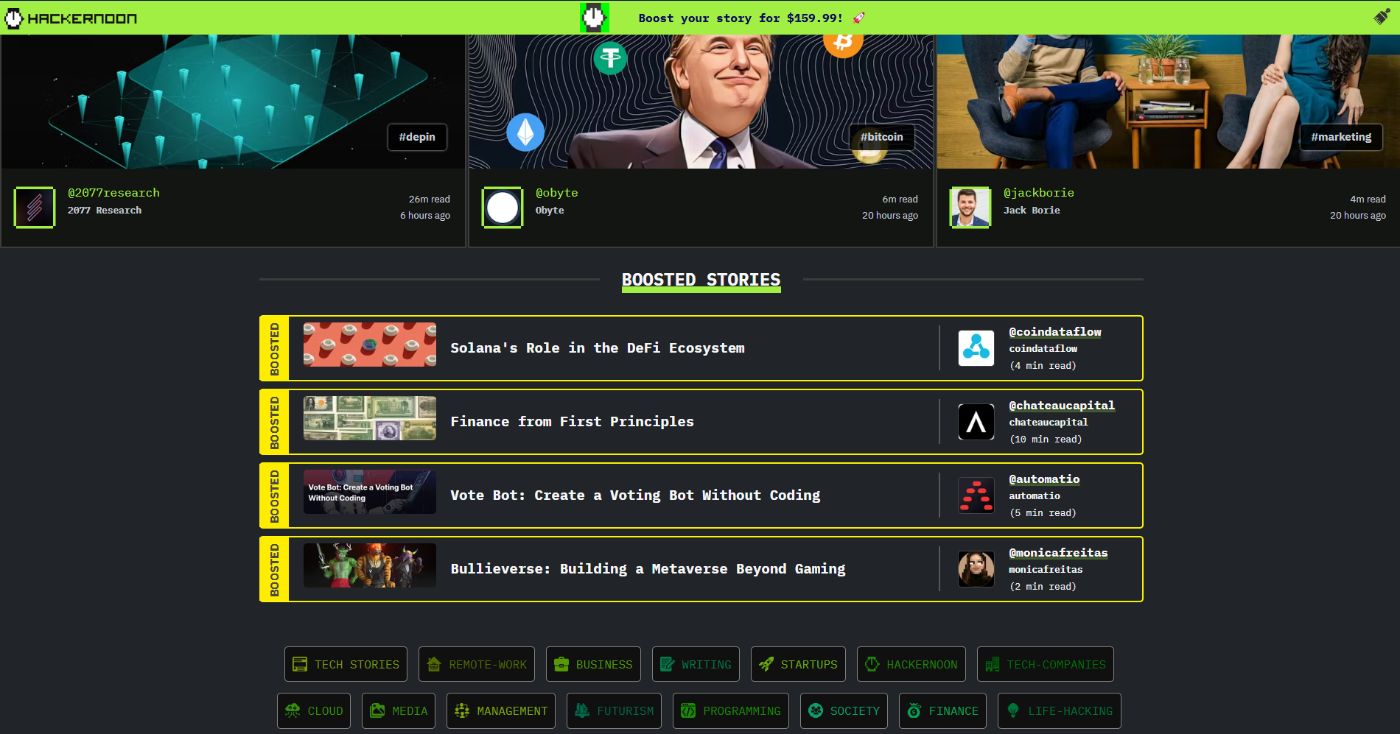Screen dimensions: 1400x734
Task: Click the Vote Bot story thumbnail
Action: pyautogui.click(x=370, y=492)
